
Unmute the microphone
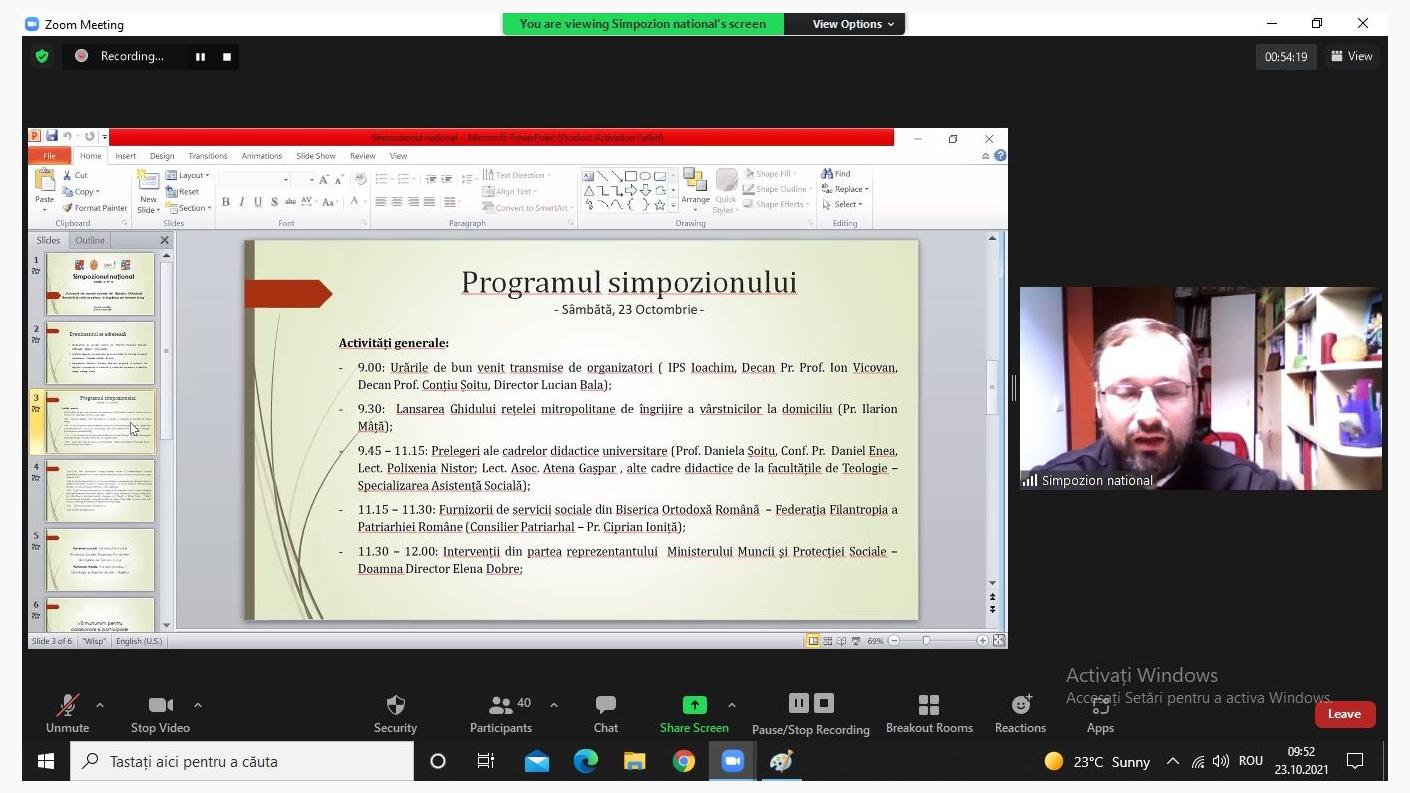pos(68,705)
